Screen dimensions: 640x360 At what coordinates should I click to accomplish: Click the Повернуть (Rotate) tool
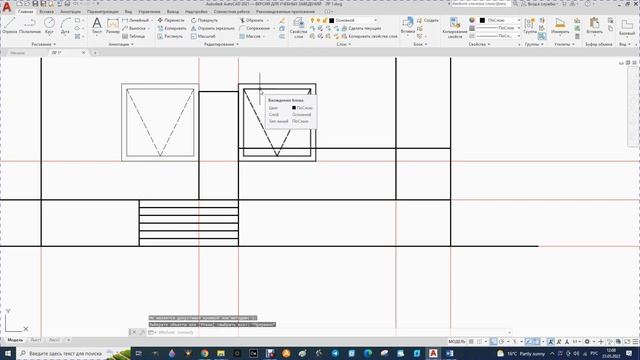204,20
